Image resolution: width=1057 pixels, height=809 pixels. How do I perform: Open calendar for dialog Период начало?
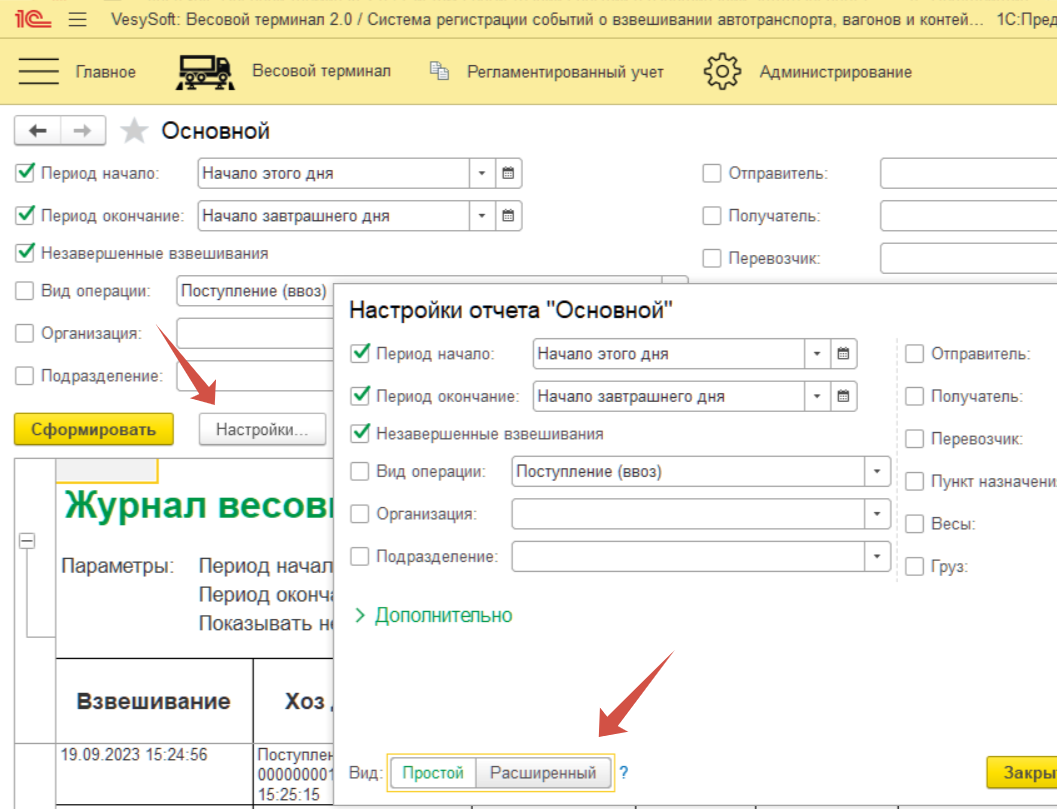coord(844,354)
